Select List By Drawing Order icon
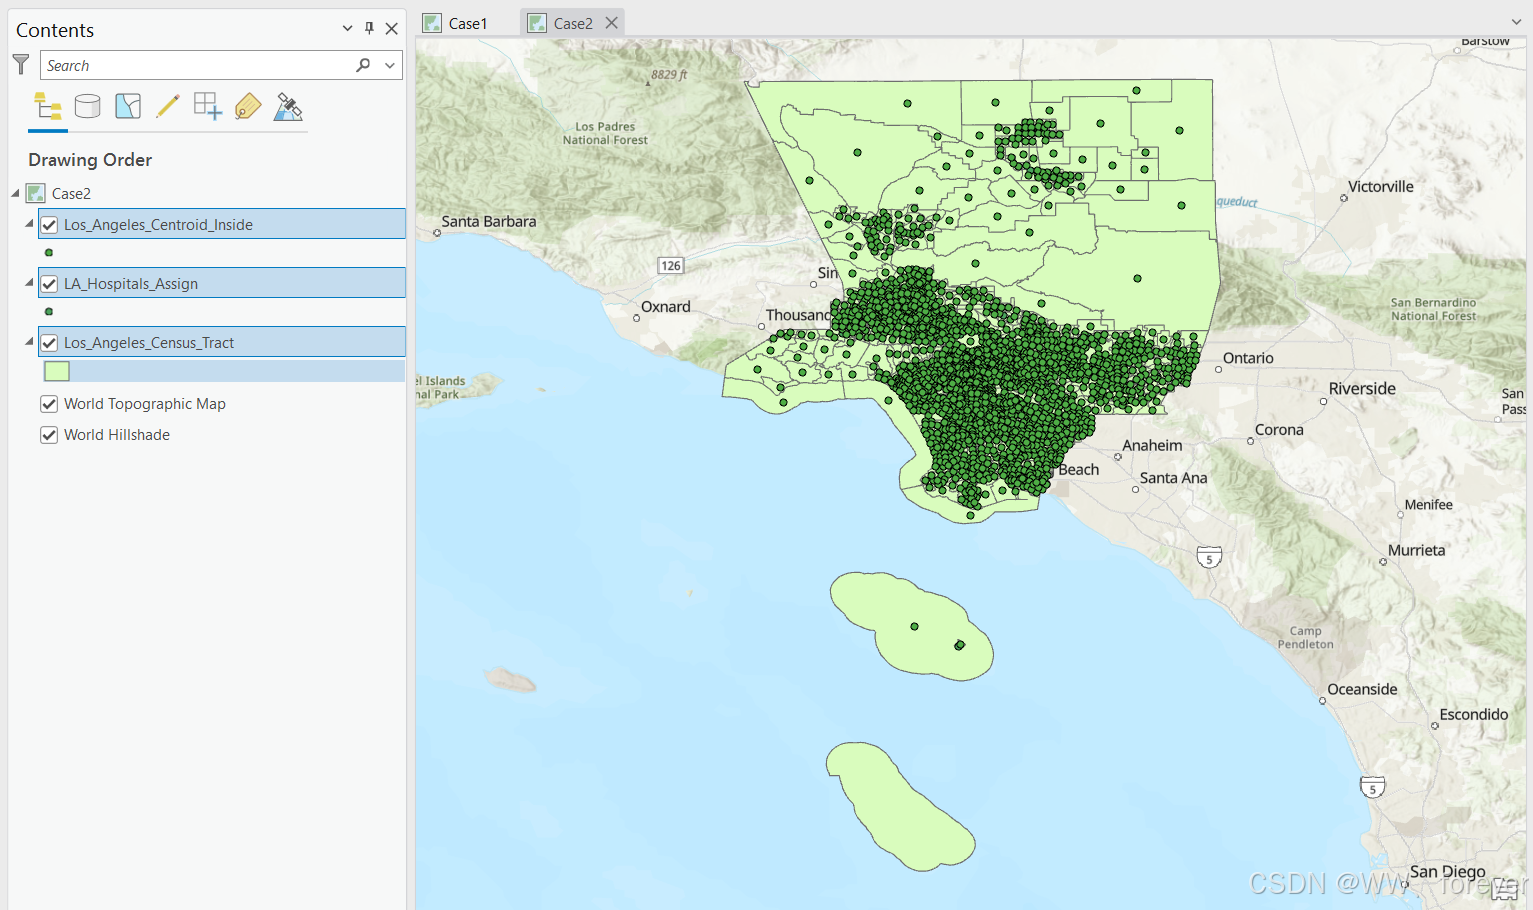This screenshot has height=910, width=1533. [48, 106]
